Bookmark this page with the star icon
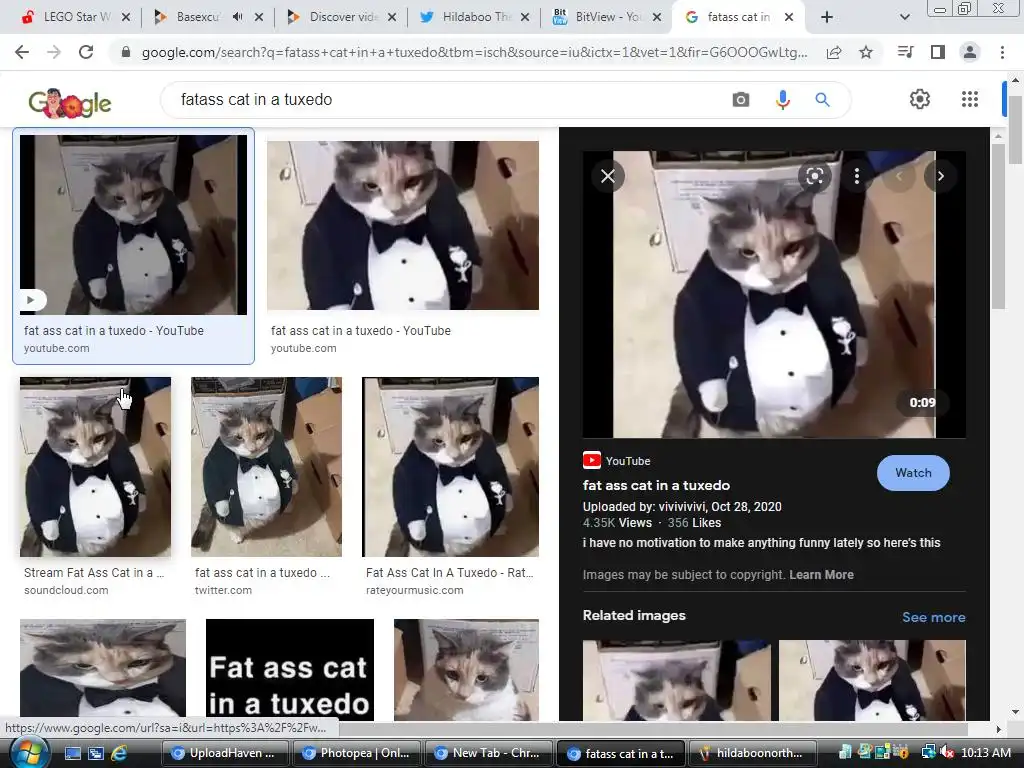 click(x=866, y=52)
